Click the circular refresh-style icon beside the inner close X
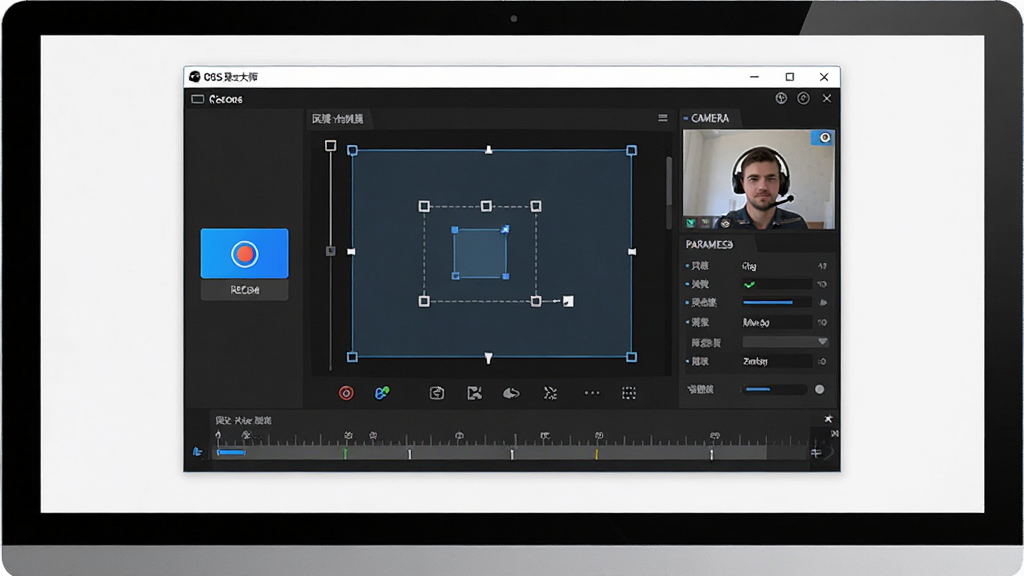Viewport: 1024px width, 576px height. [x=803, y=98]
